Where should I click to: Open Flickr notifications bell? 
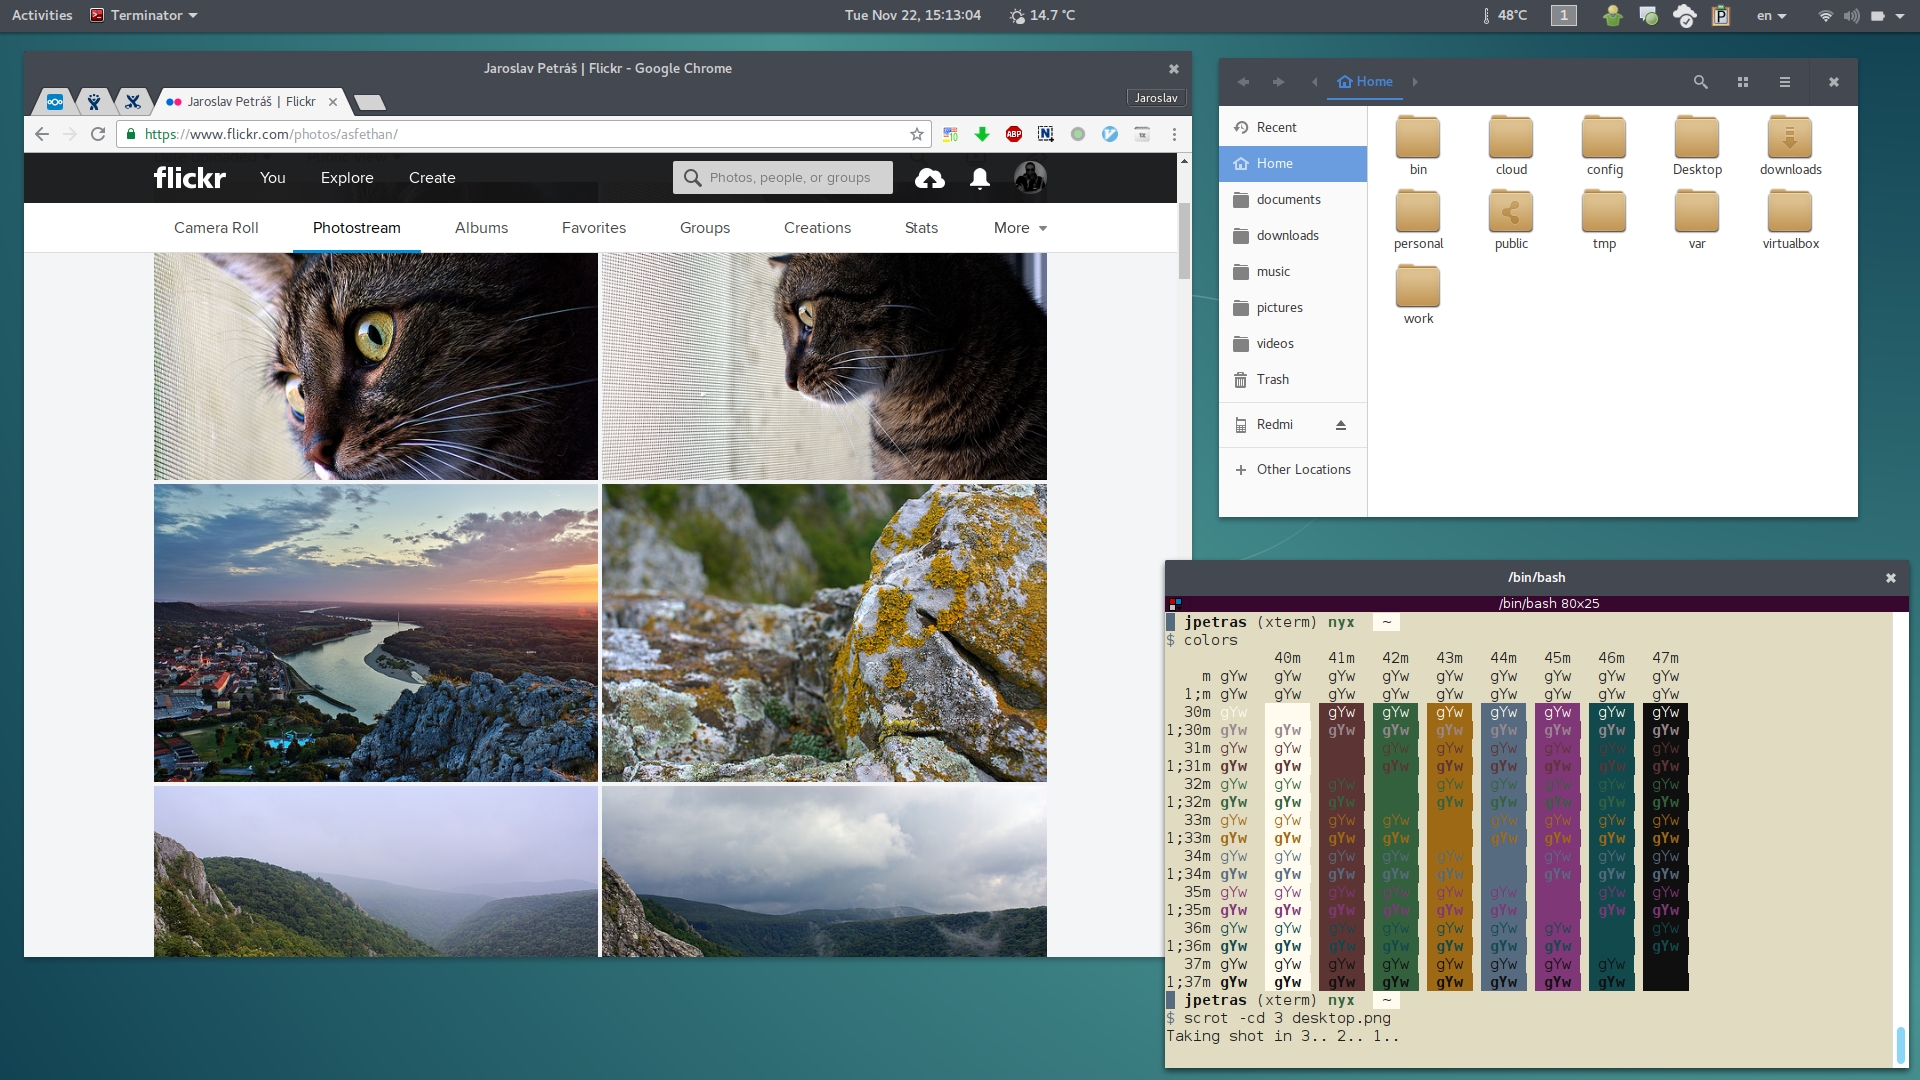point(980,178)
